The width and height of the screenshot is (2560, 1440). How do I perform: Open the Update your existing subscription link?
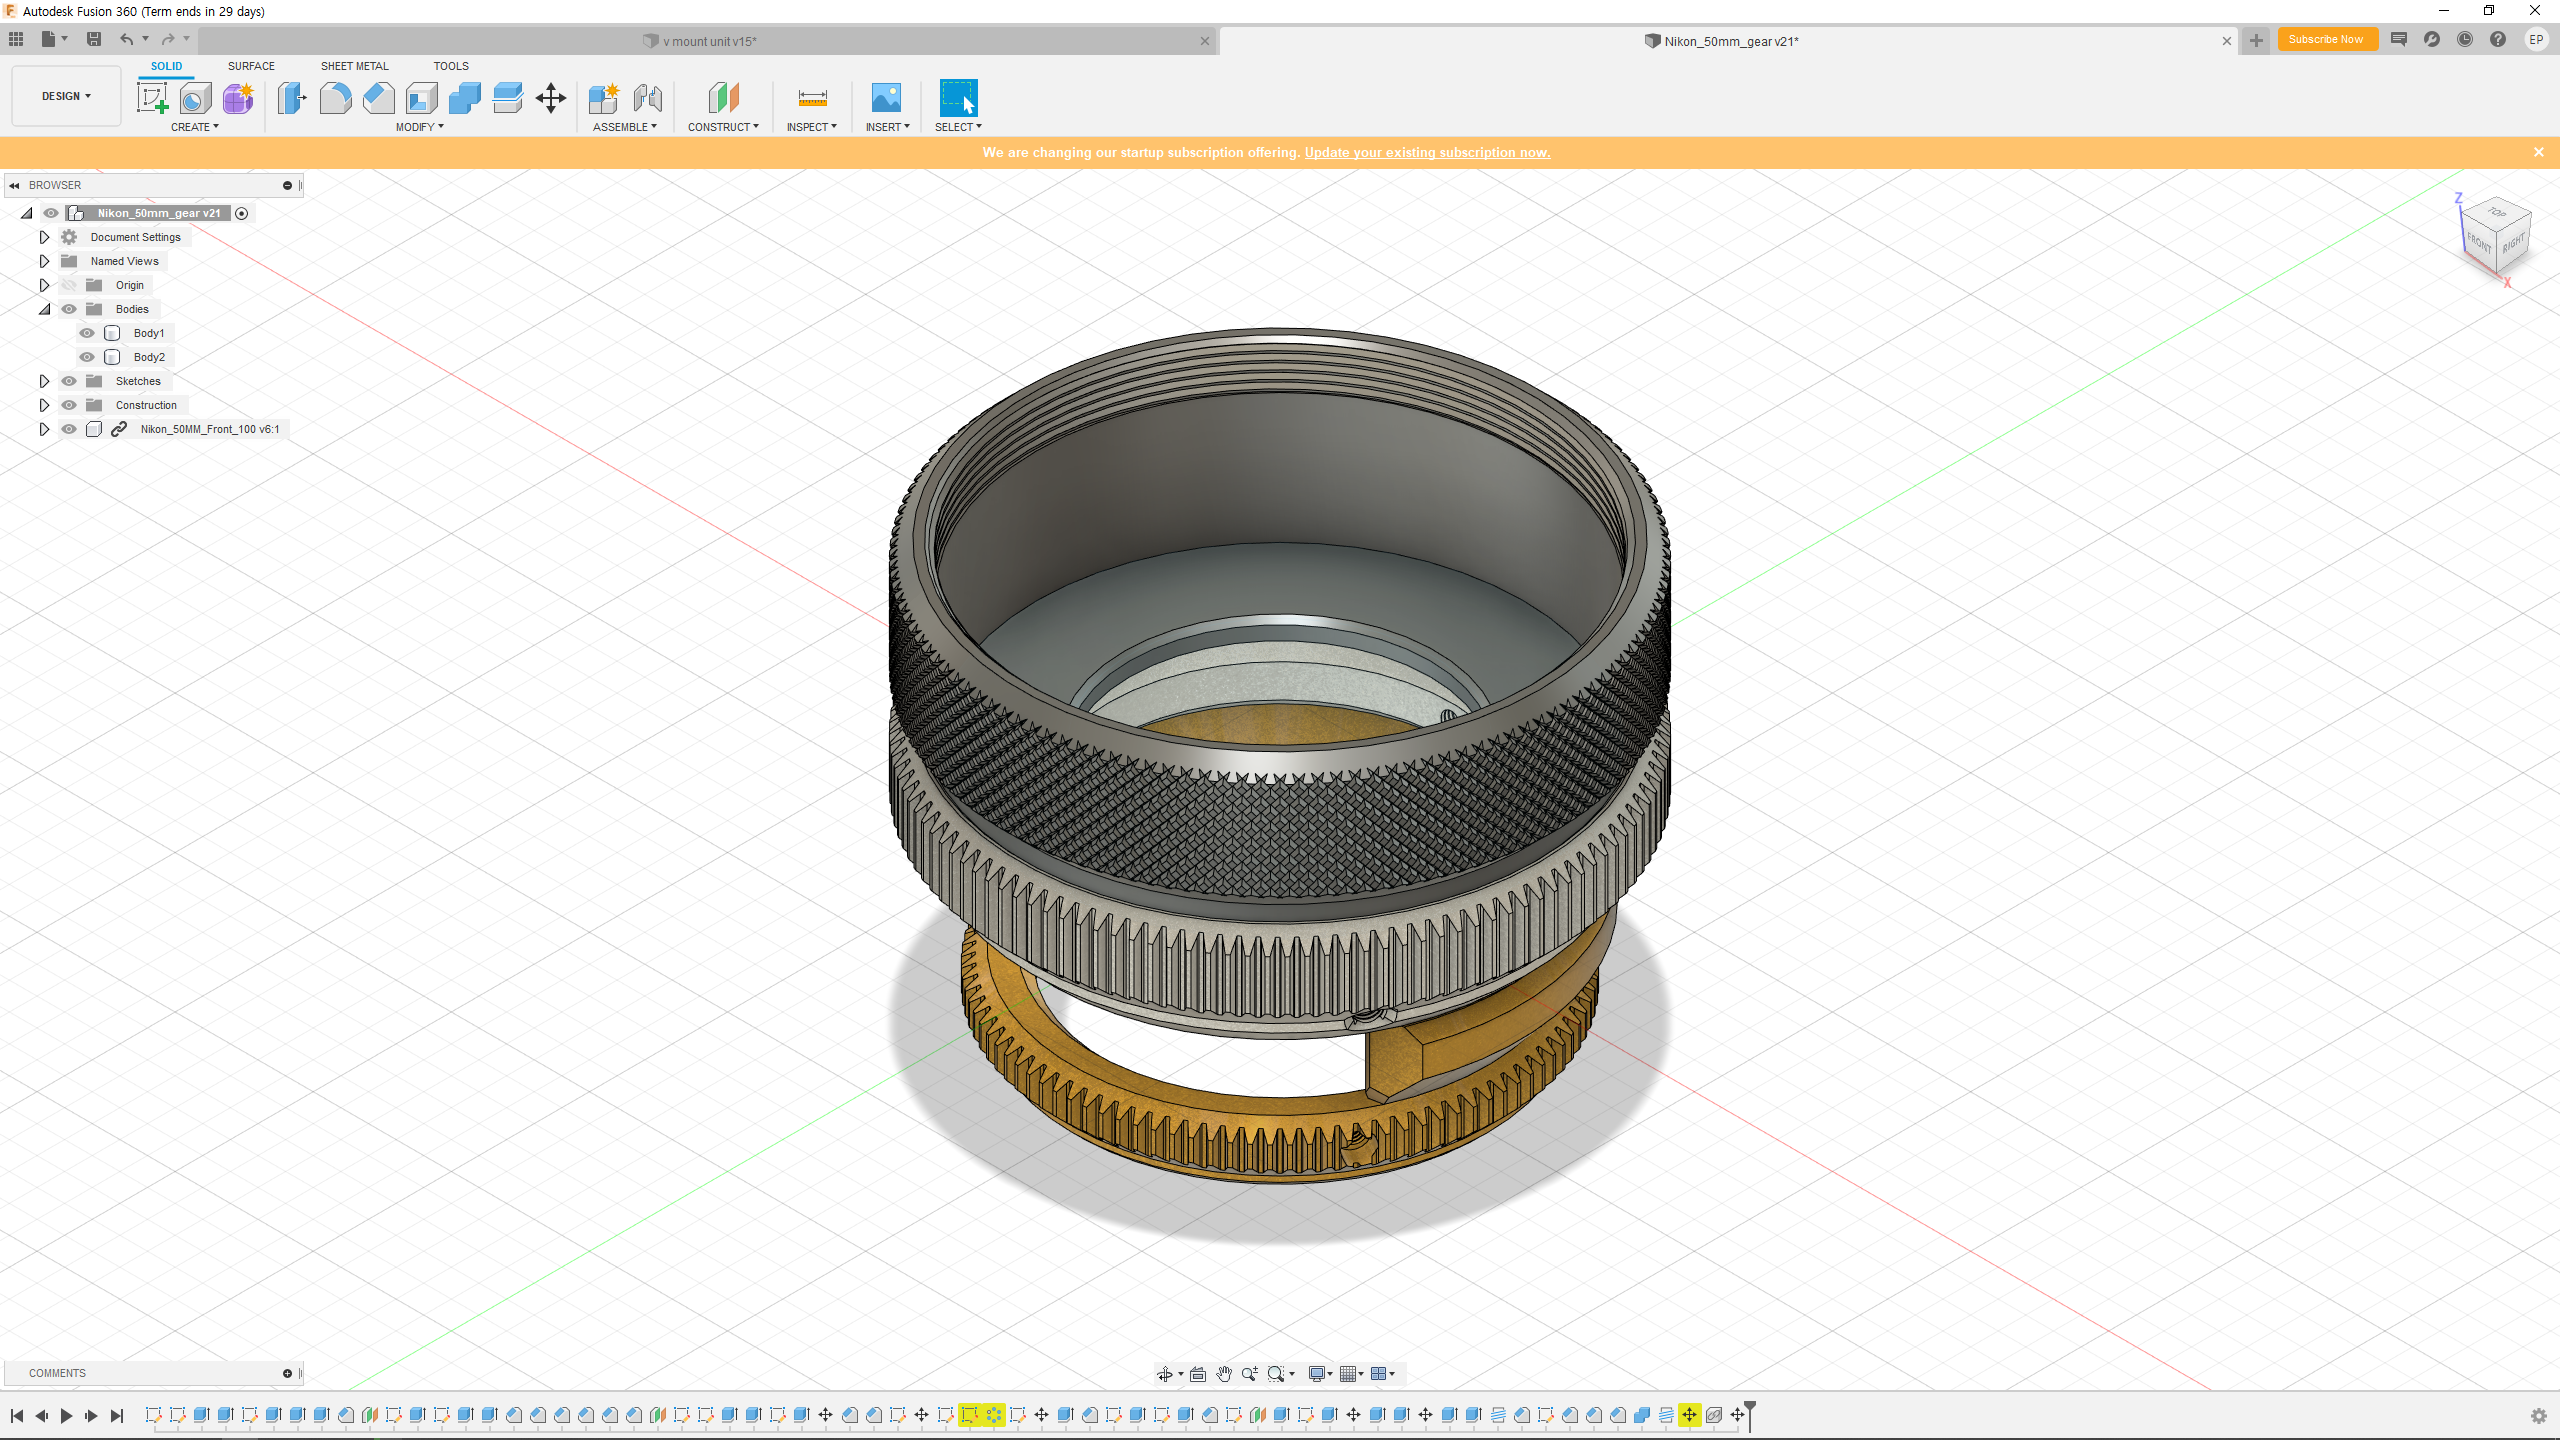coord(1427,152)
